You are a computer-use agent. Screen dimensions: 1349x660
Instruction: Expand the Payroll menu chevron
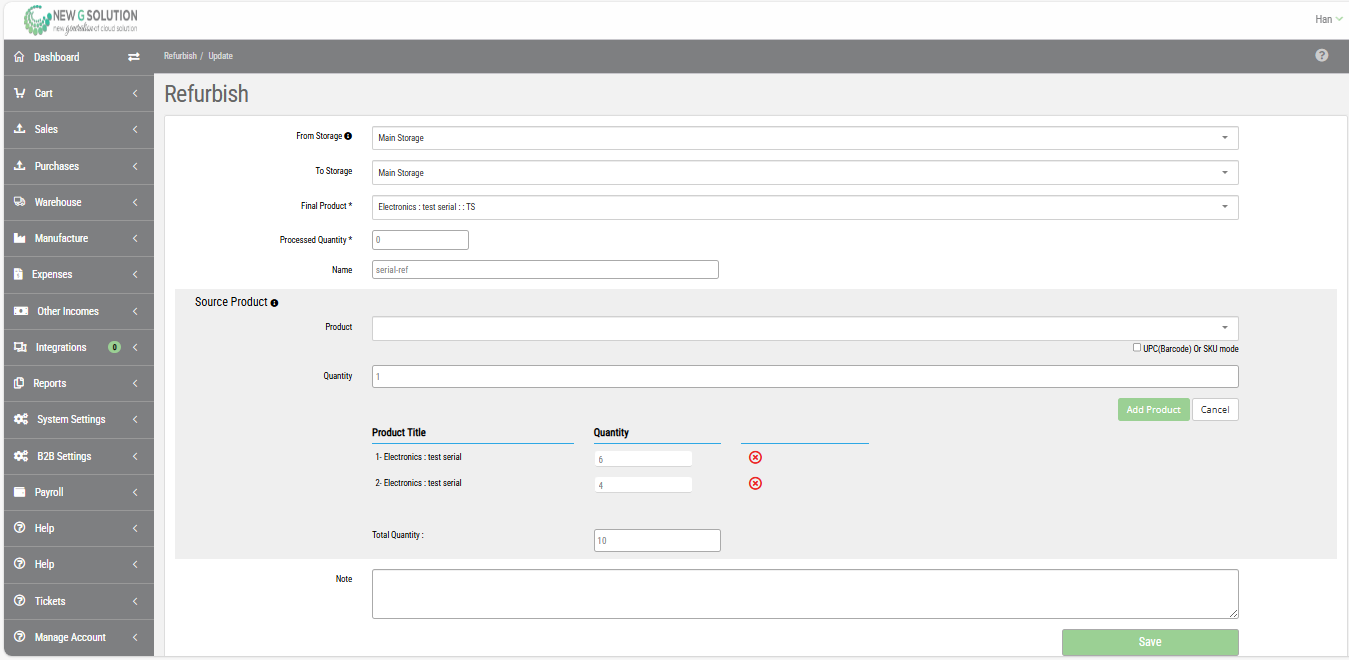pyautogui.click(x=134, y=492)
